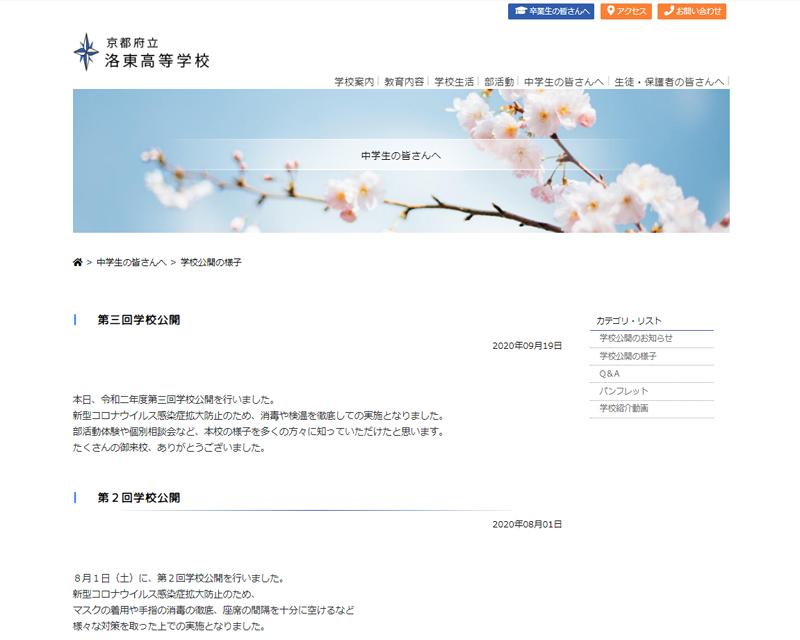
Task: Go to the 部活動 menu item
Action: (499, 81)
